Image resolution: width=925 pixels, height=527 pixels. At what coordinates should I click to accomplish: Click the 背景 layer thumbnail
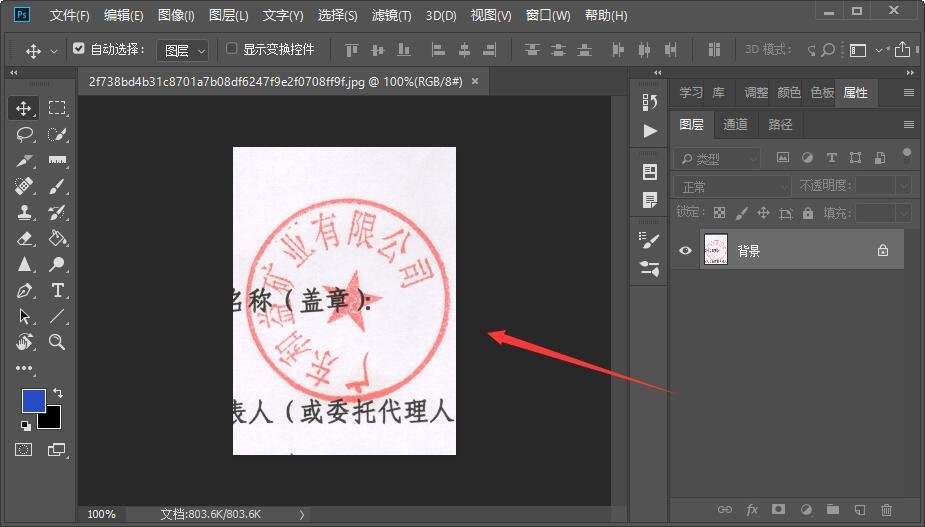[x=716, y=249]
